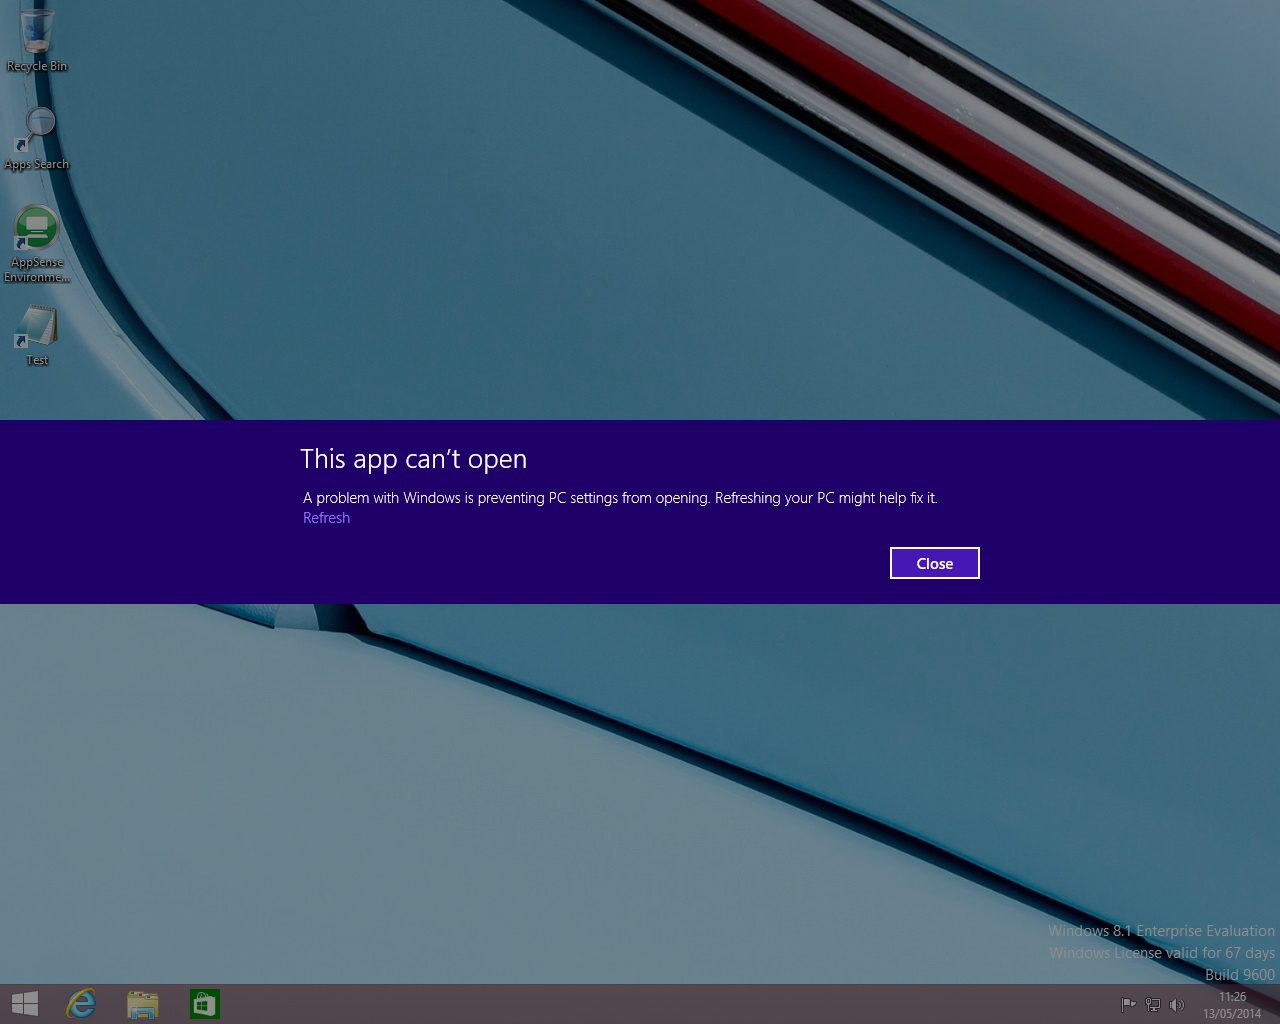The image size is (1280, 1024).
Task: Open File Explorer from the taskbar
Action: pyautogui.click(x=143, y=1004)
